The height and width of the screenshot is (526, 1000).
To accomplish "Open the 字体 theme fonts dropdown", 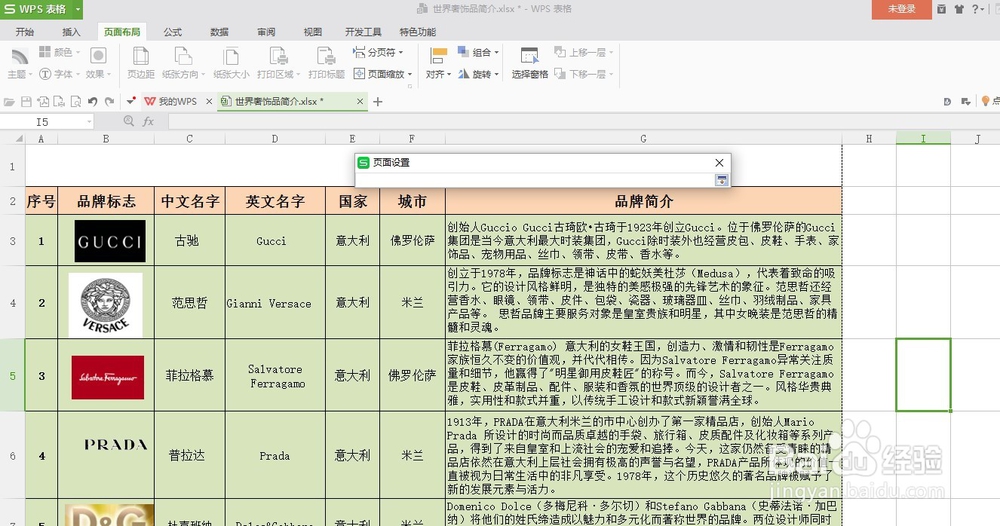I will (59, 74).
